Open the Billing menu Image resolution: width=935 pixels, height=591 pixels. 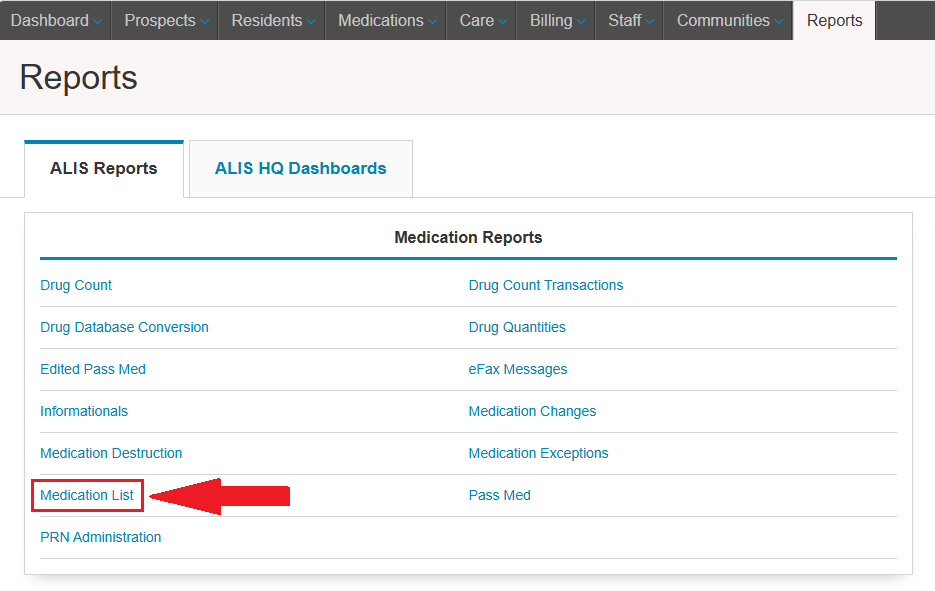click(x=556, y=20)
